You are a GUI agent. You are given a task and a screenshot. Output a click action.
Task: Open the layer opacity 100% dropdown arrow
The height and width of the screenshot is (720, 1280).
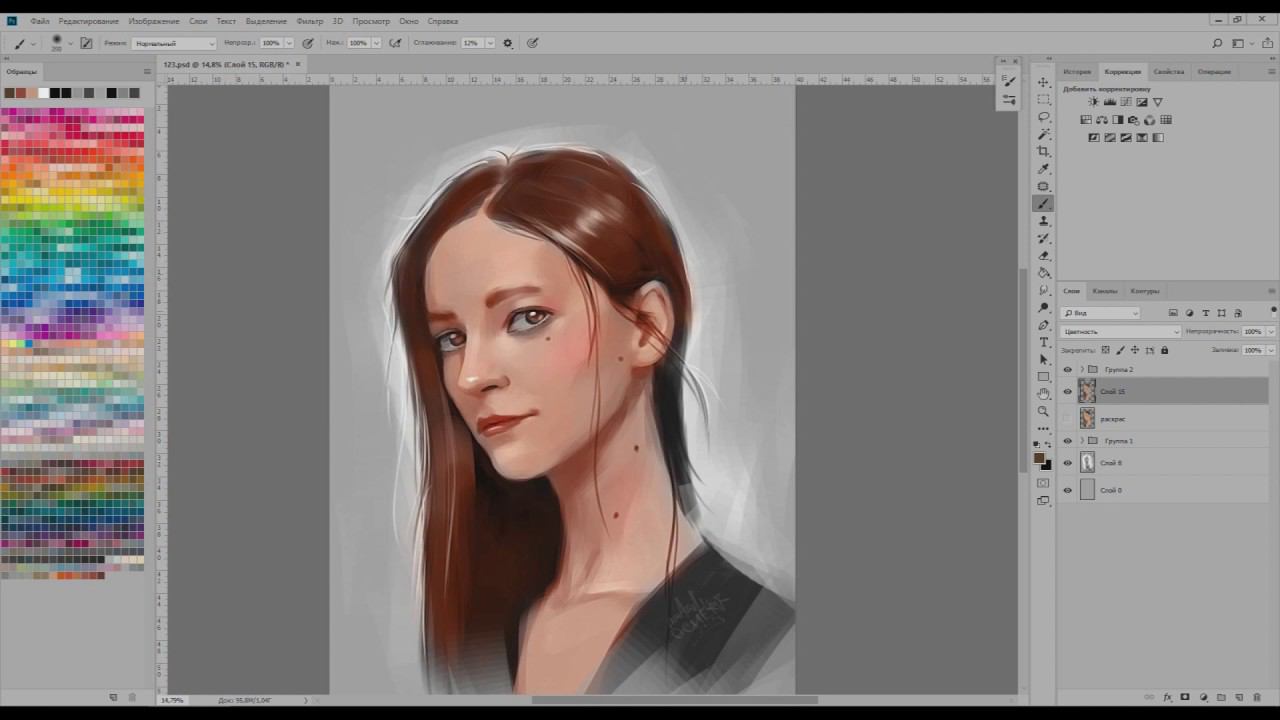pyautogui.click(x=1271, y=331)
